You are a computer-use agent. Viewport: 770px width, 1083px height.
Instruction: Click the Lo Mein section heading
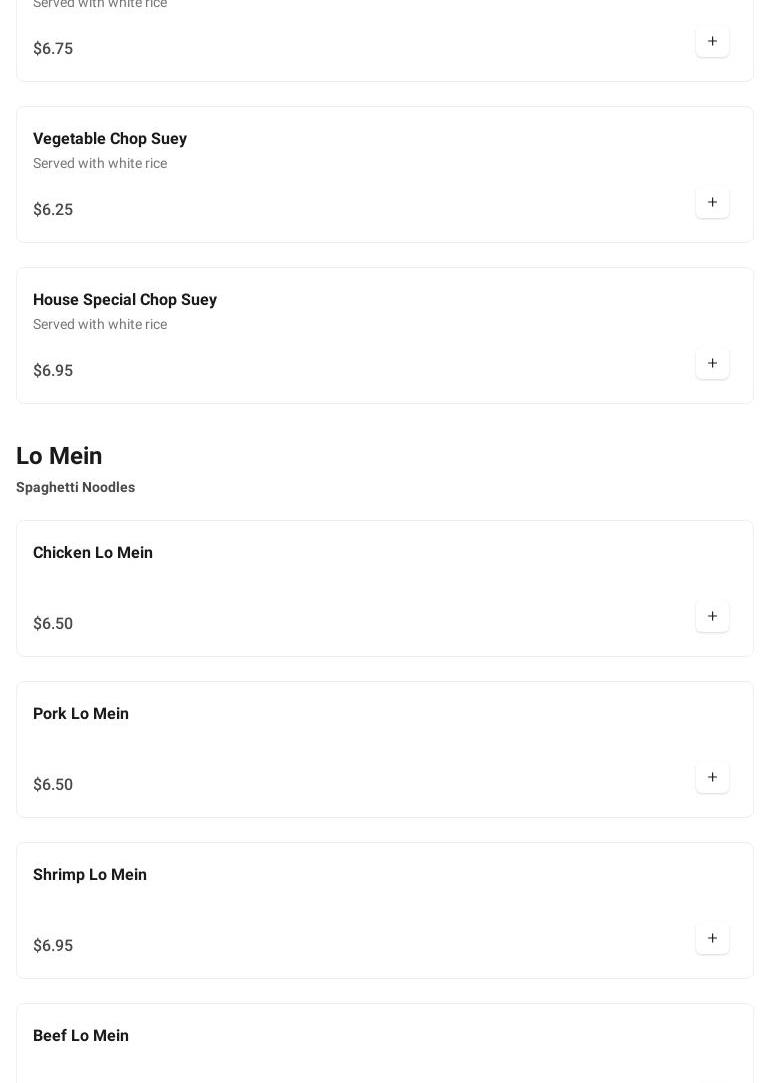[59, 456]
